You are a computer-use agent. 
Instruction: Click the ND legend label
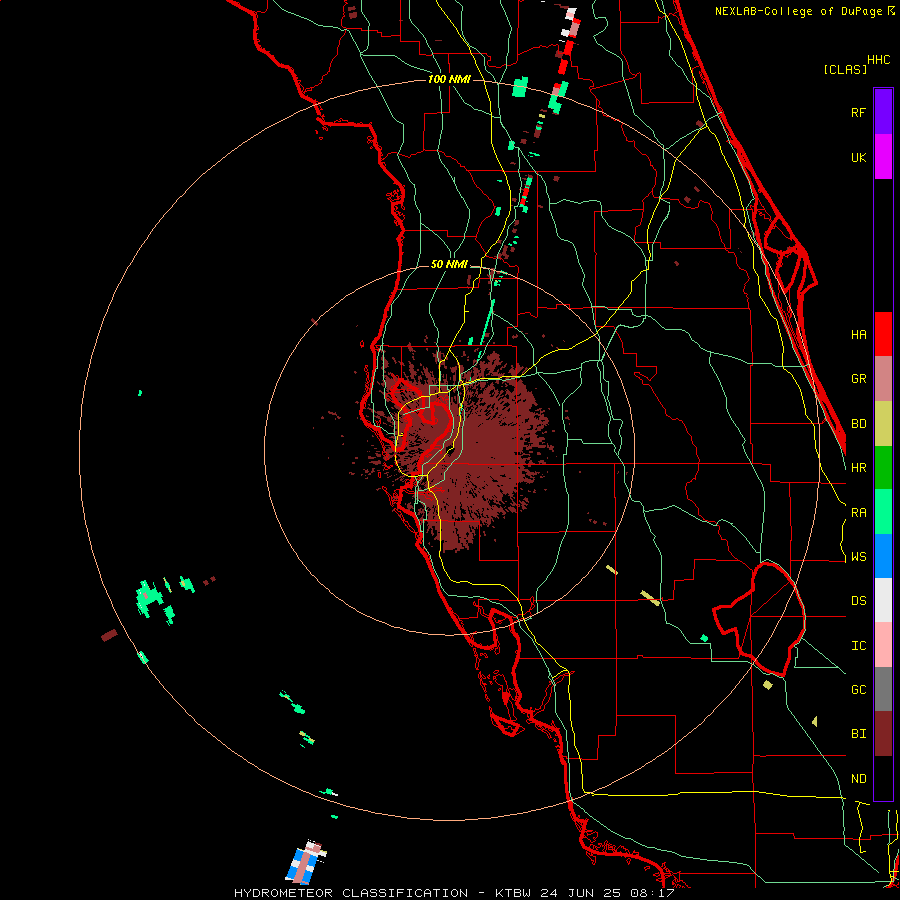(858, 779)
